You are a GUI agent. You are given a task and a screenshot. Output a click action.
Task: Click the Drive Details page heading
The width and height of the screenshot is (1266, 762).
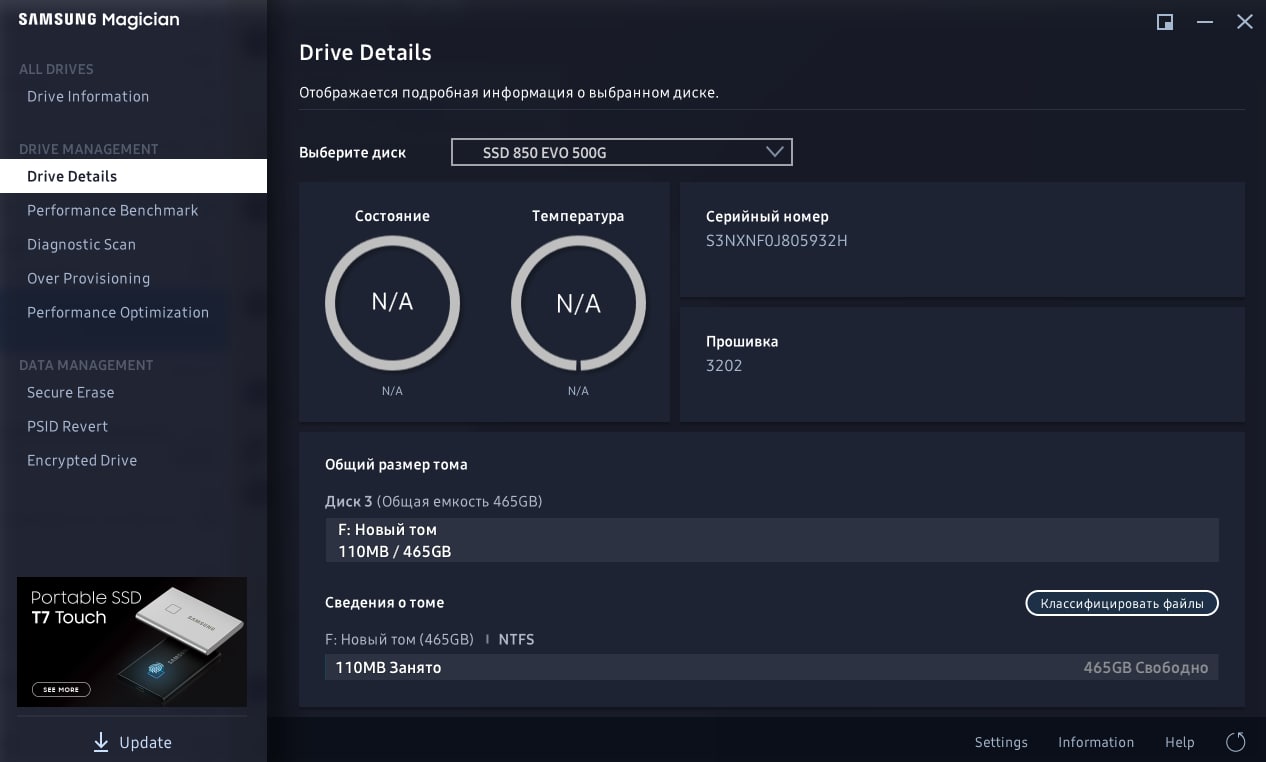click(366, 52)
